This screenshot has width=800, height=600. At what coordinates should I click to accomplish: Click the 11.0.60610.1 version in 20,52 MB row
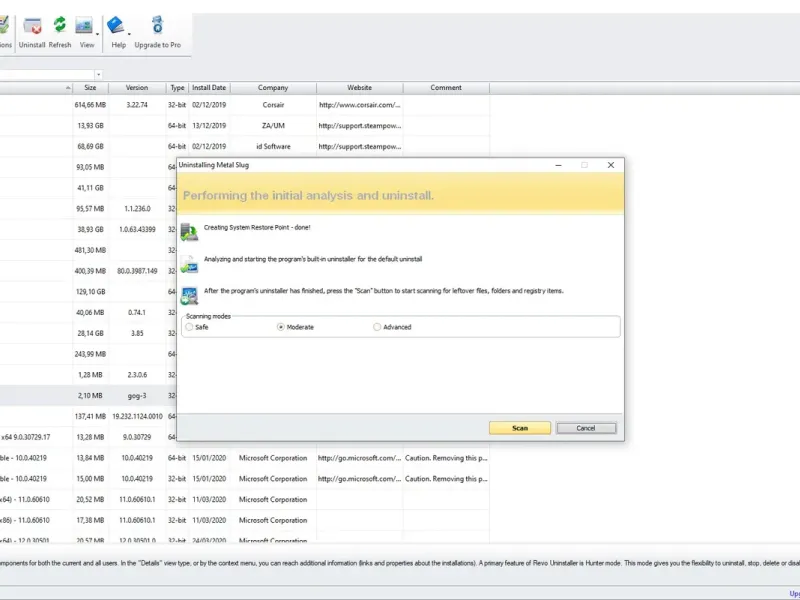[x=137, y=499]
